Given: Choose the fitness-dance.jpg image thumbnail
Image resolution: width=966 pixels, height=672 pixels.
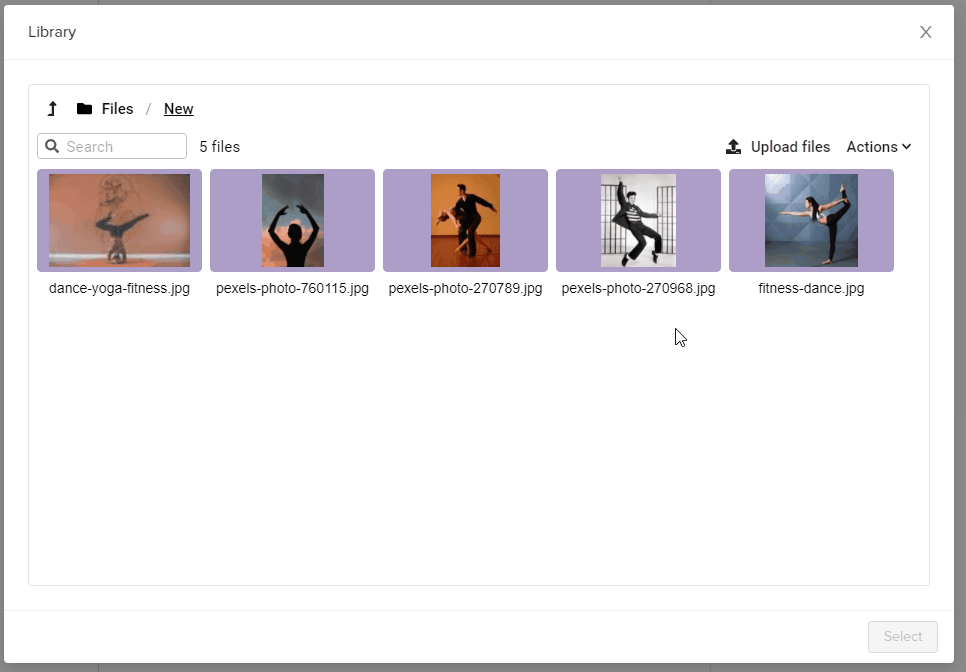Looking at the screenshot, I should [811, 220].
